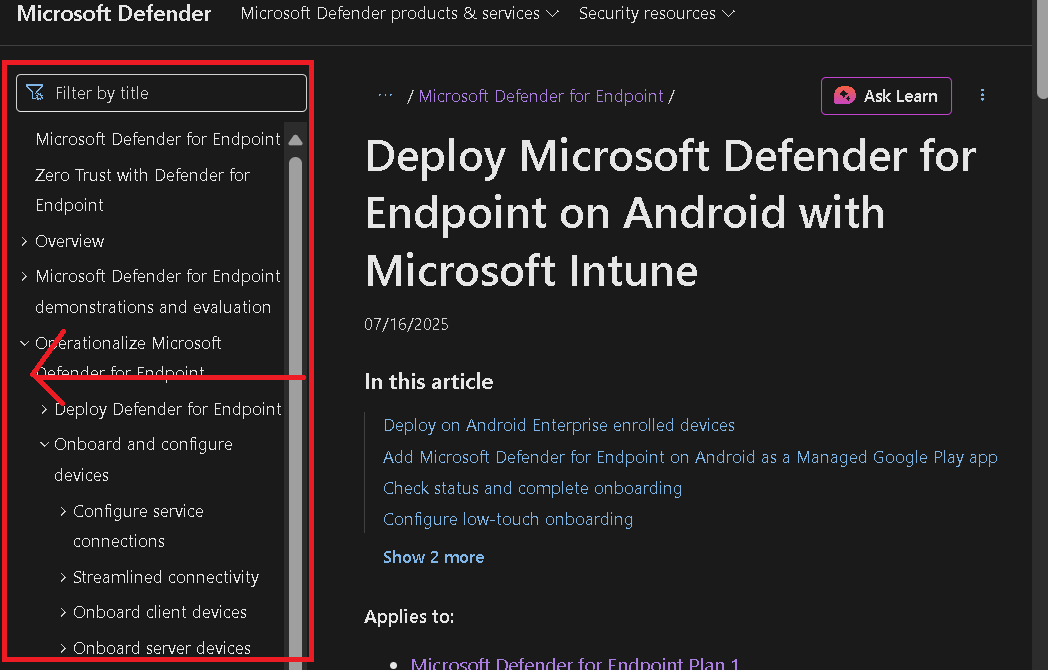The height and width of the screenshot is (670, 1049).
Task: Open Add as a Managed Google Play app link
Action: (x=690, y=457)
